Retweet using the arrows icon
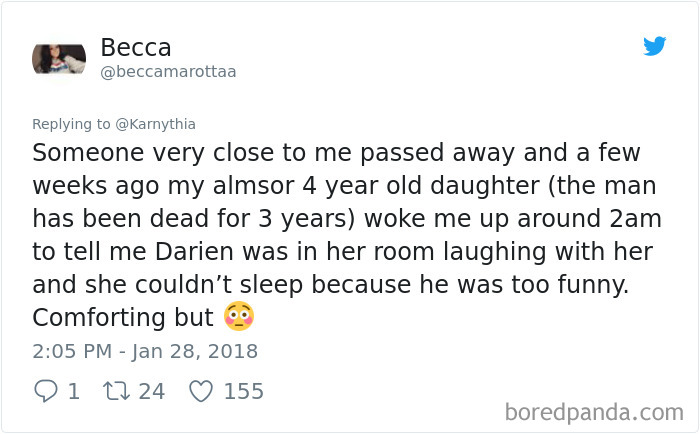The height and width of the screenshot is (434, 700). [x=116, y=391]
